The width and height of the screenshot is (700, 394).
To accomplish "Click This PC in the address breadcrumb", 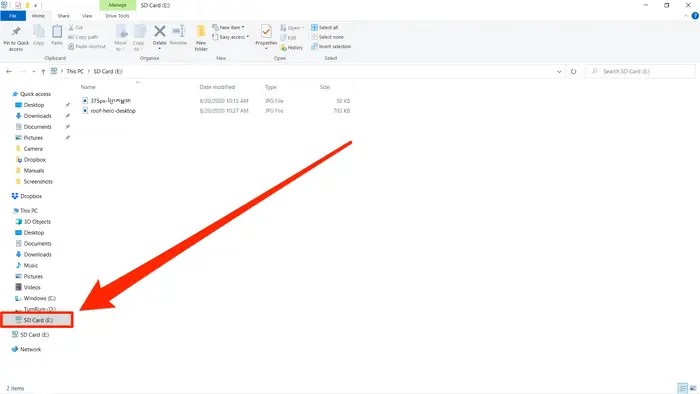I will pos(75,71).
